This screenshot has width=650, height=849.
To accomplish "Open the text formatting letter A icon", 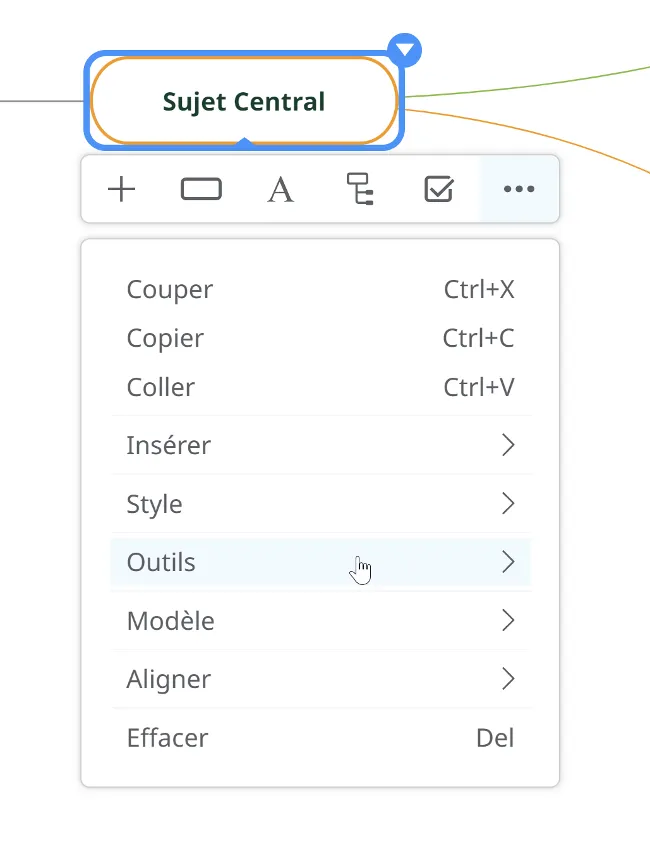I will coord(281,190).
